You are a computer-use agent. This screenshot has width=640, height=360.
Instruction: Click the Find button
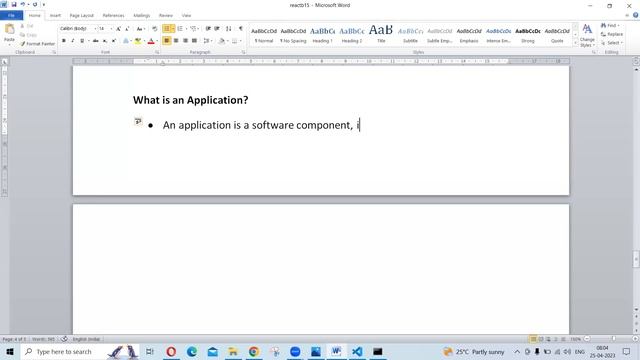(611, 26)
